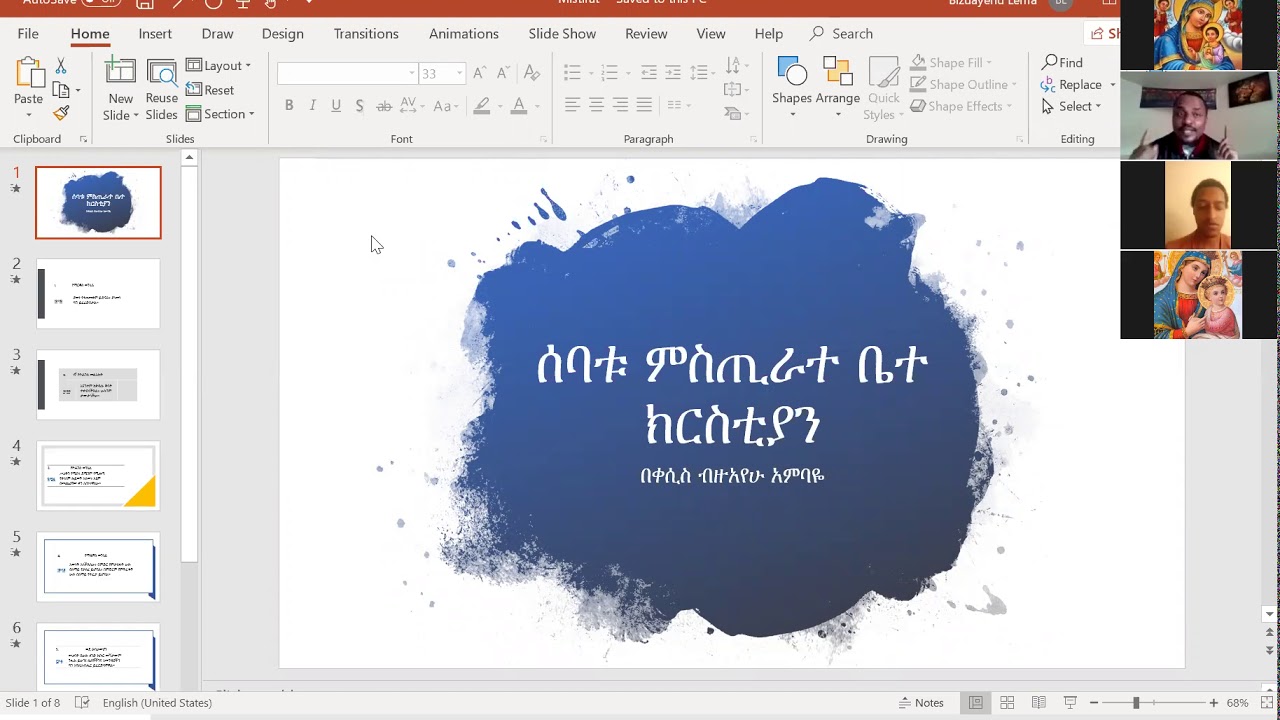Open the Transitions tab

[366, 34]
